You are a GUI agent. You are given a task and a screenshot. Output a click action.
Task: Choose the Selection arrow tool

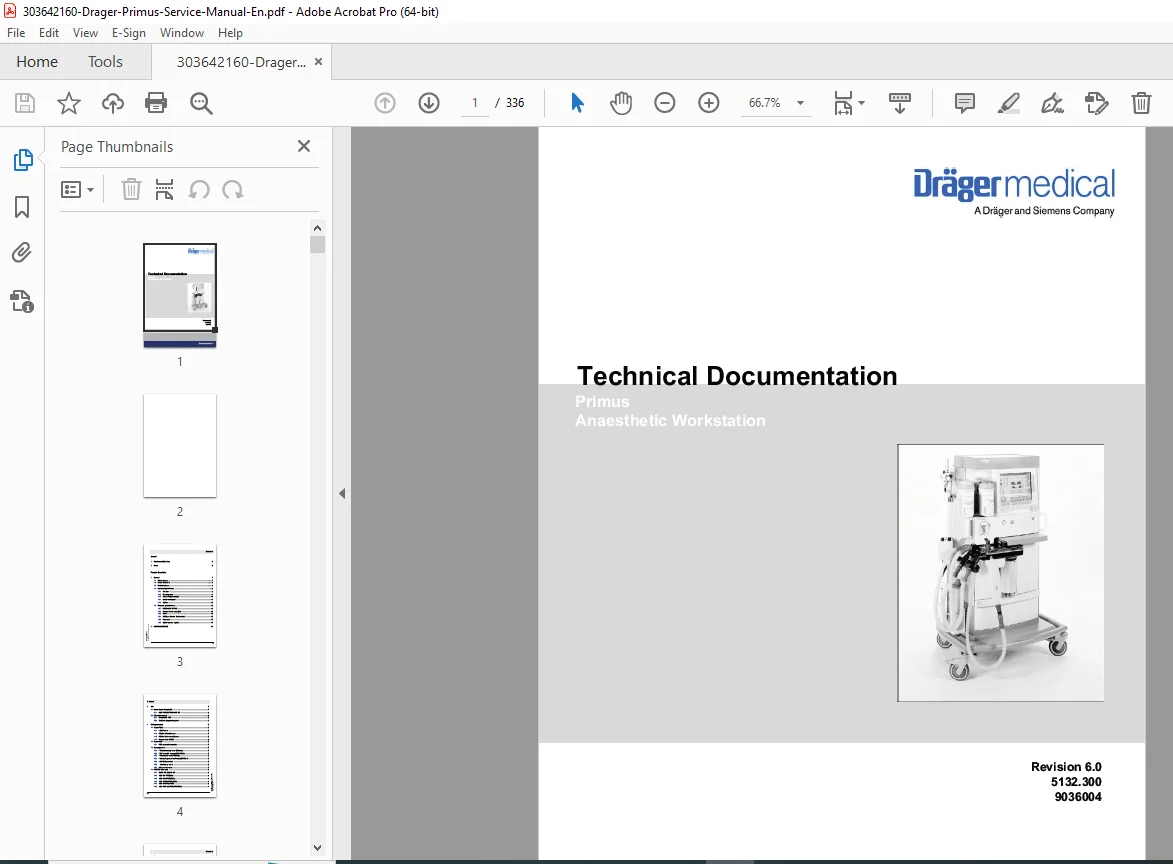point(577,102)
